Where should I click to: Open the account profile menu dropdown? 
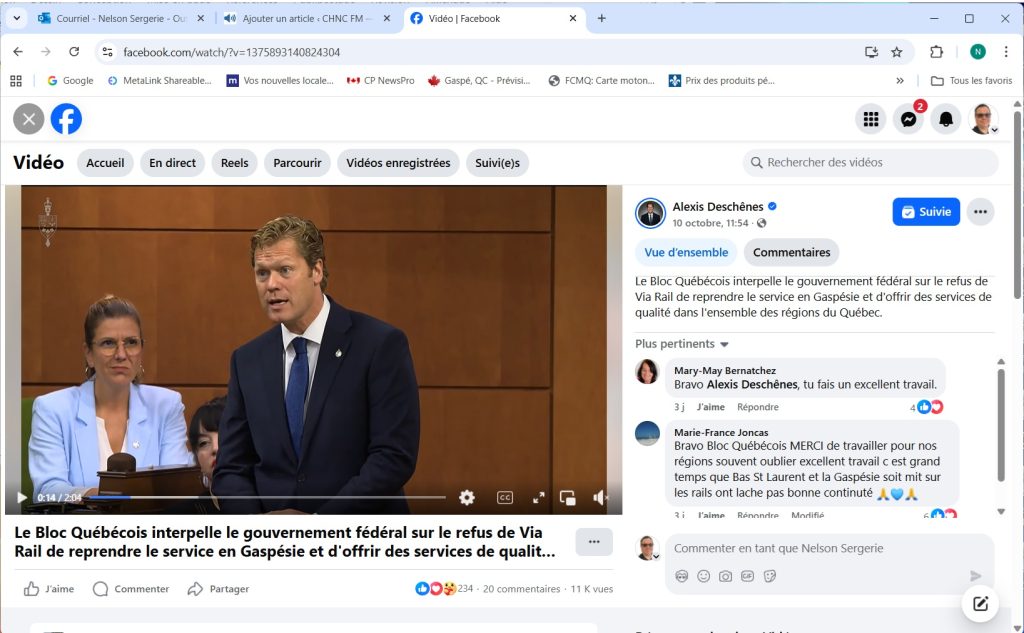coord(984,120)
